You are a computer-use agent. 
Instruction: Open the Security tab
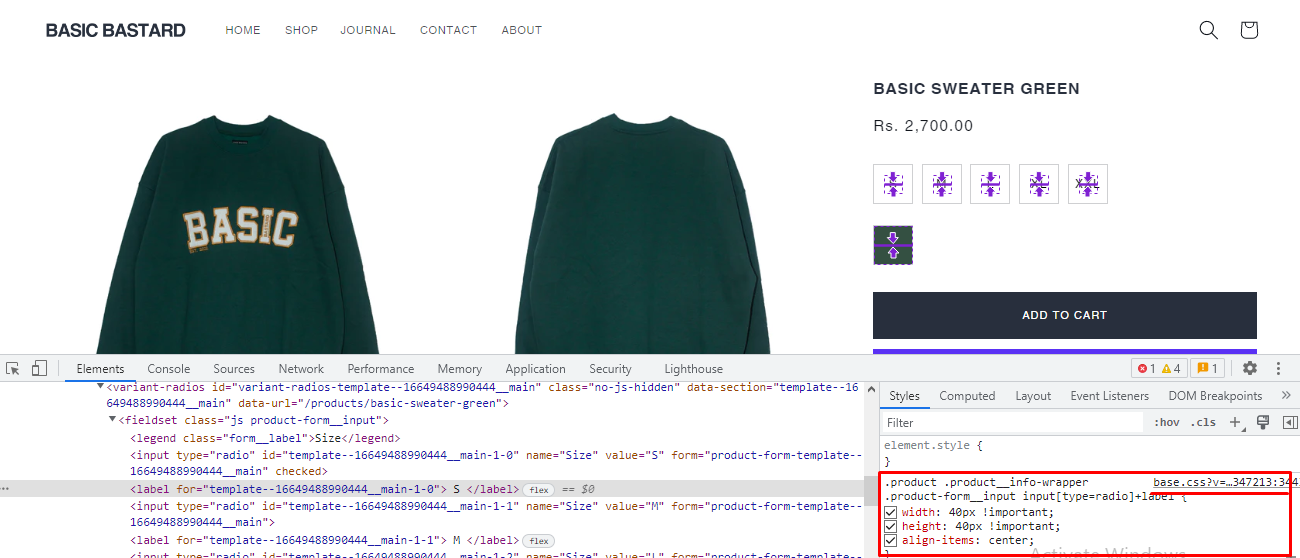tap(610, 368)
